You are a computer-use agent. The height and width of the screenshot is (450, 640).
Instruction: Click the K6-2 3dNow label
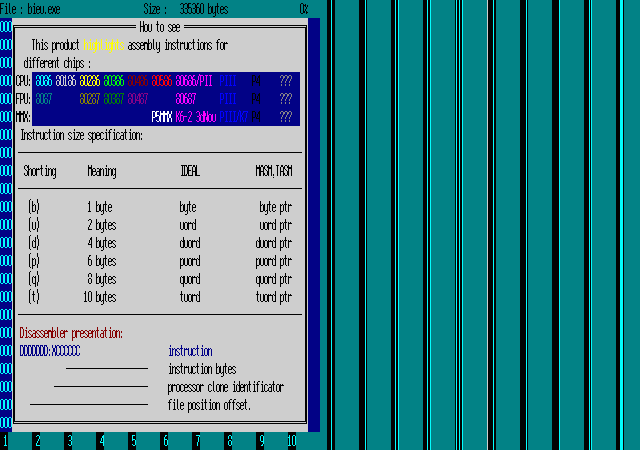(195, 117)
